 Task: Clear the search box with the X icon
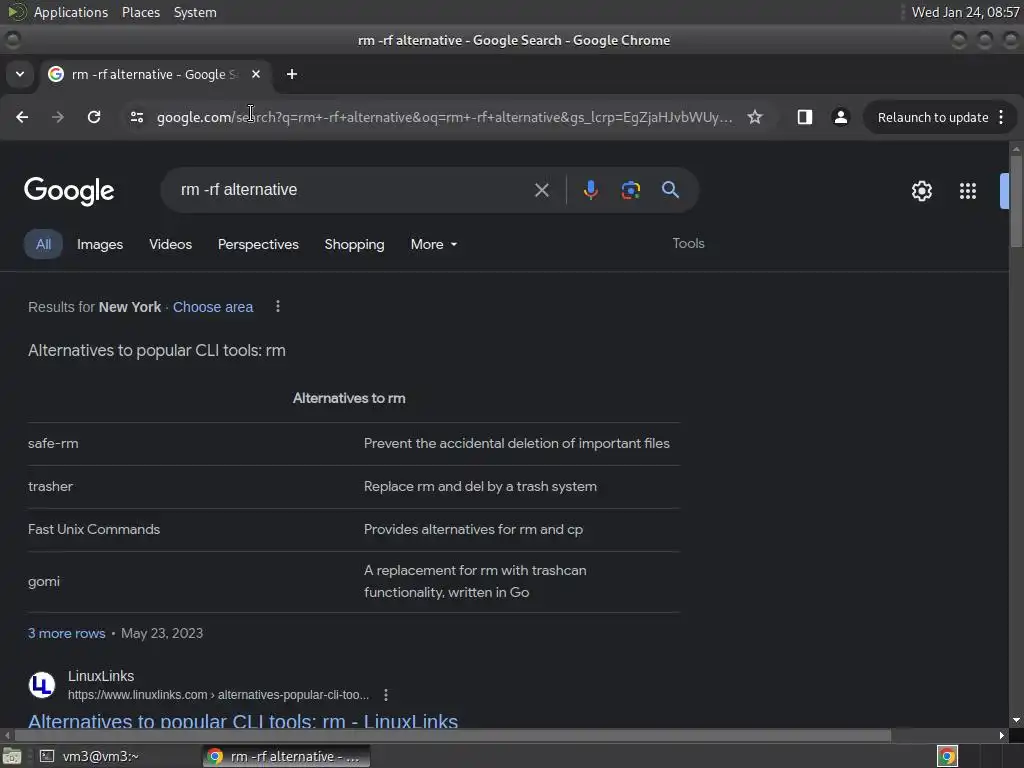541,190
